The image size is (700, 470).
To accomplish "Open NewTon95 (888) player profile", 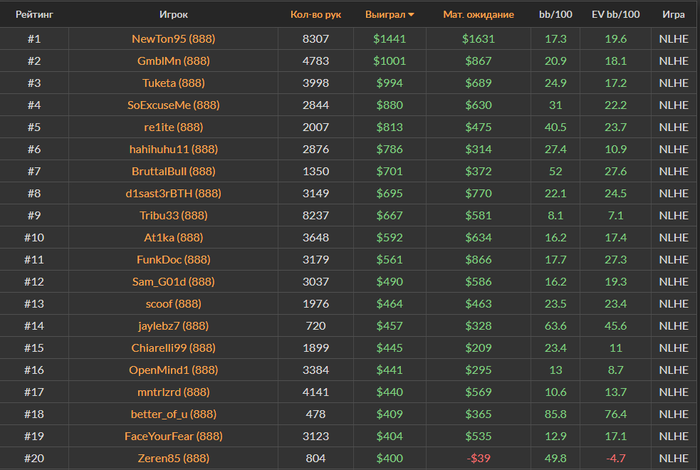I will [173, 39].
